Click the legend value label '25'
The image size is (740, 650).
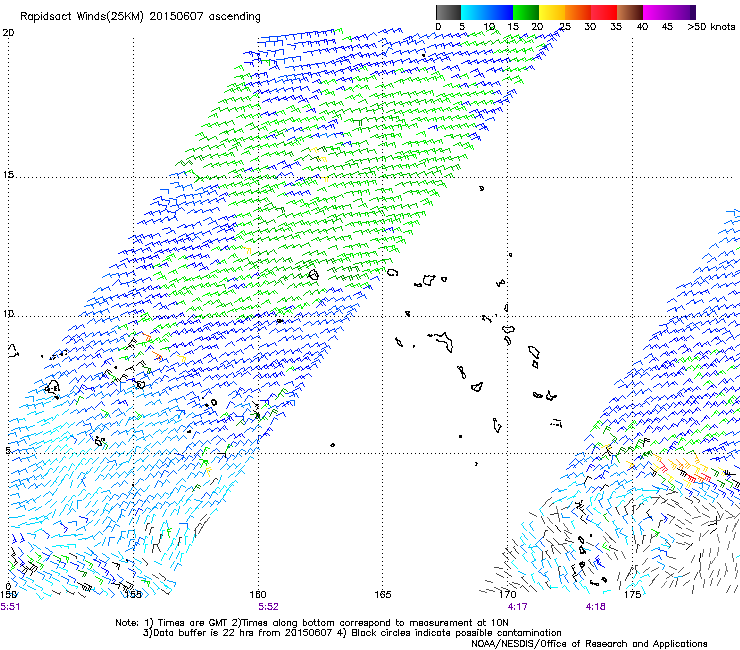click(x=565, y=27)
